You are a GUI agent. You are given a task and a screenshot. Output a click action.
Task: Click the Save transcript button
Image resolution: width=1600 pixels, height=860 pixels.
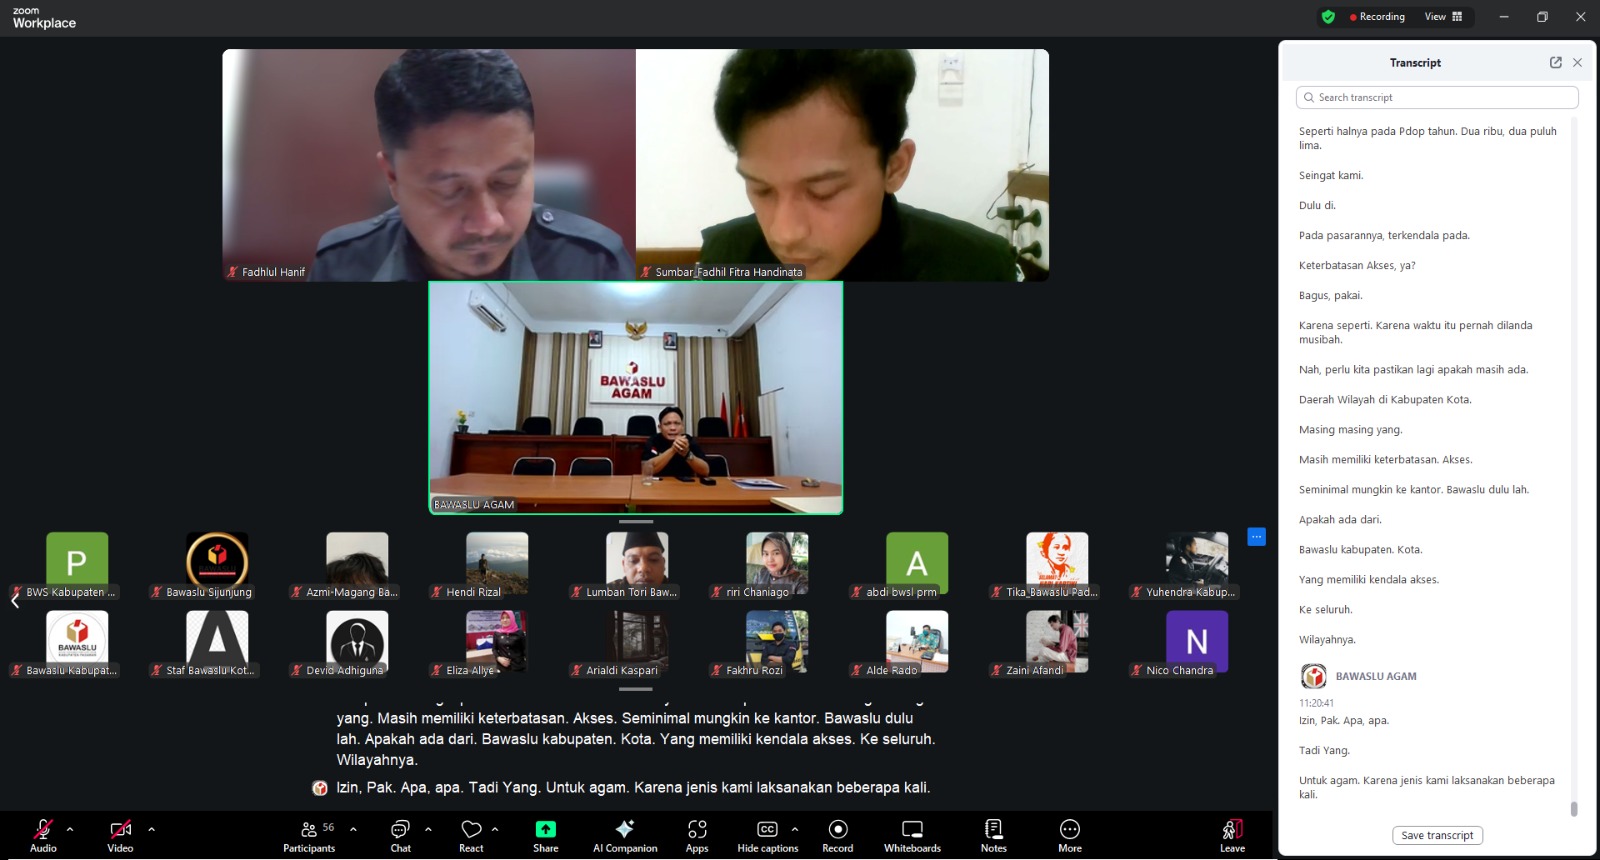(1437, 835)
